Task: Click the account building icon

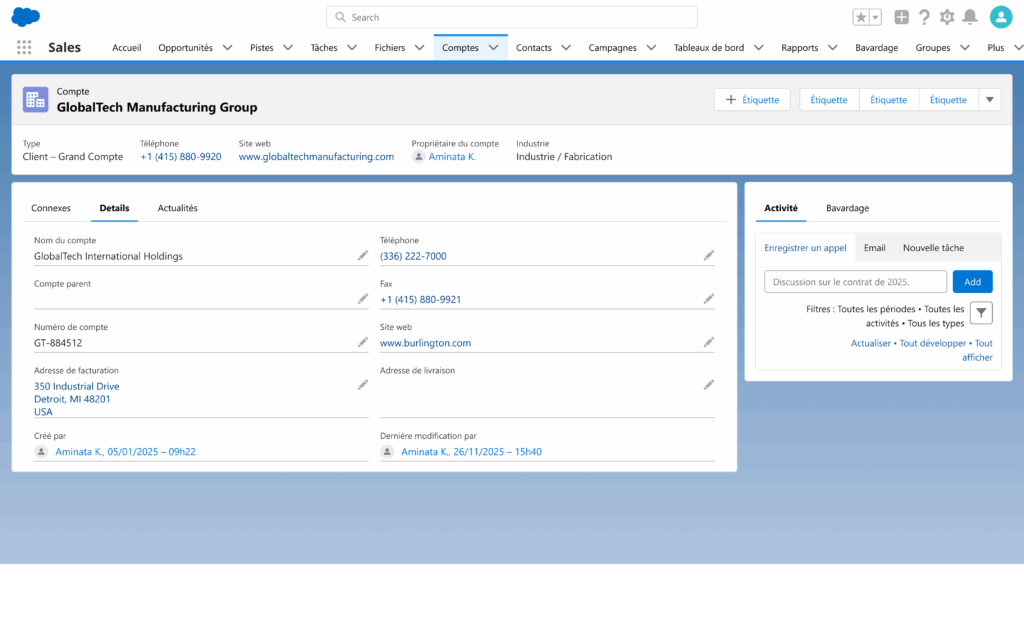Action: (x=35, y=99)
